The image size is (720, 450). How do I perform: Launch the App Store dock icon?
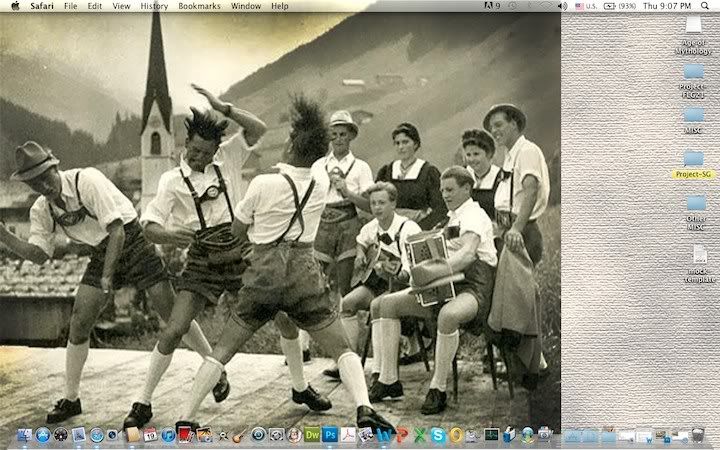43,434
